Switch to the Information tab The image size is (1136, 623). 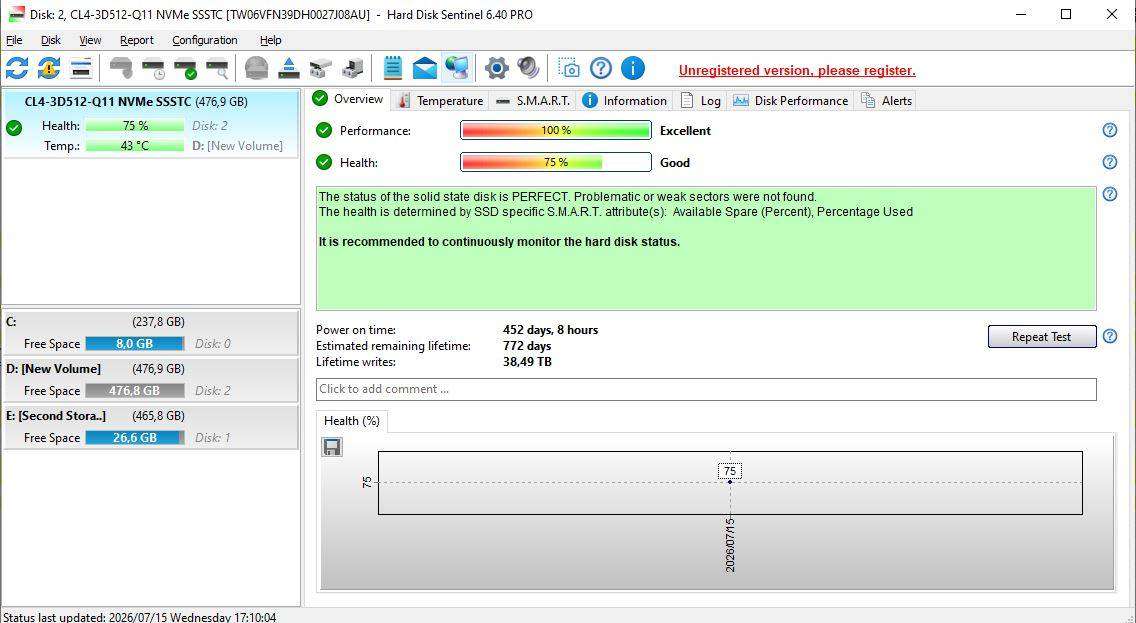[625, 101]
